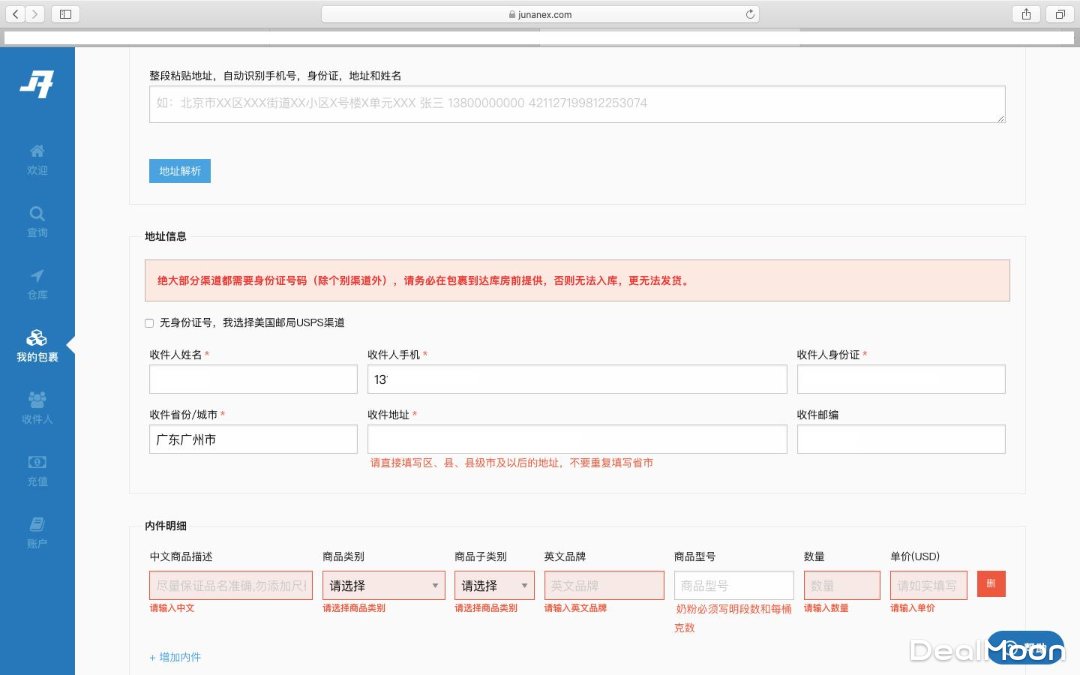Expand the 商品类别 dropdown
Screen dimensions: 1080x675
click(x=384, y=586)
